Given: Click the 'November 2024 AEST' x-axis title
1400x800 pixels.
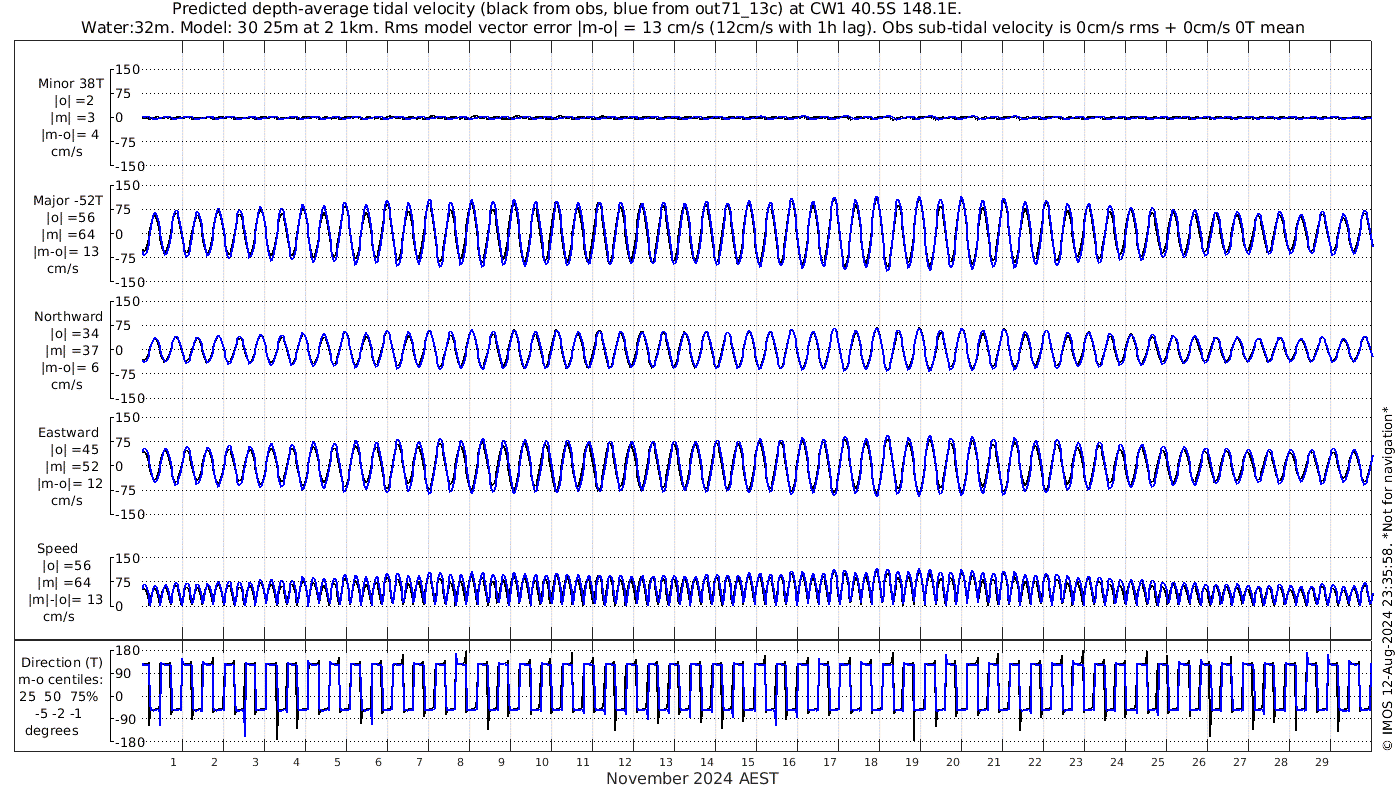Looking at the screenshot, I should 692,779.
